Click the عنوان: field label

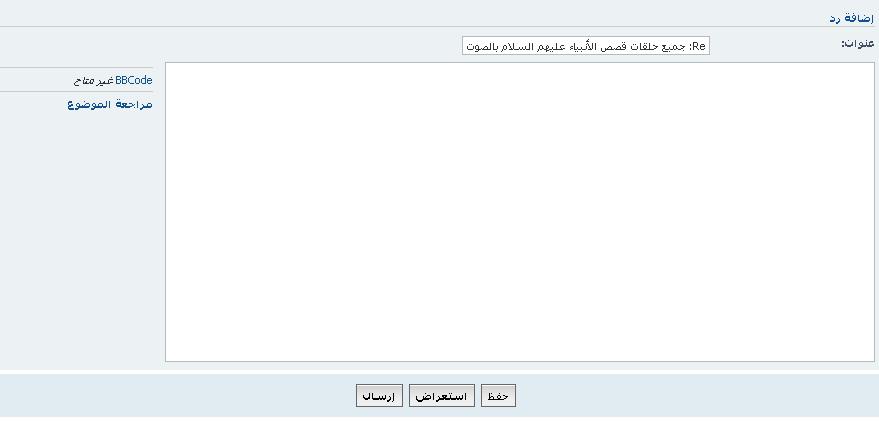pyautogui.click(x=857, y=43)
